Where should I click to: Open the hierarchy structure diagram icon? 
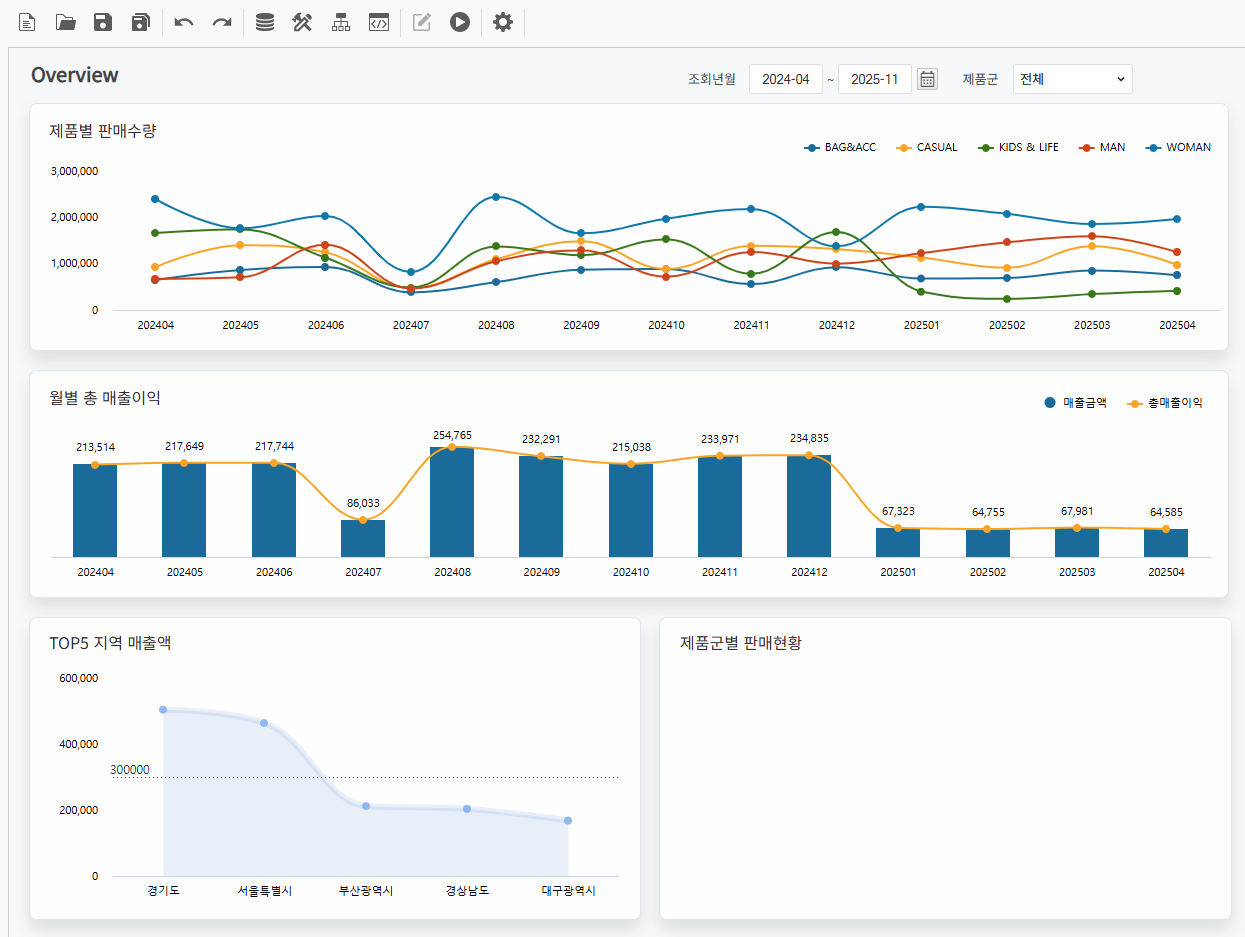point(341,22)
